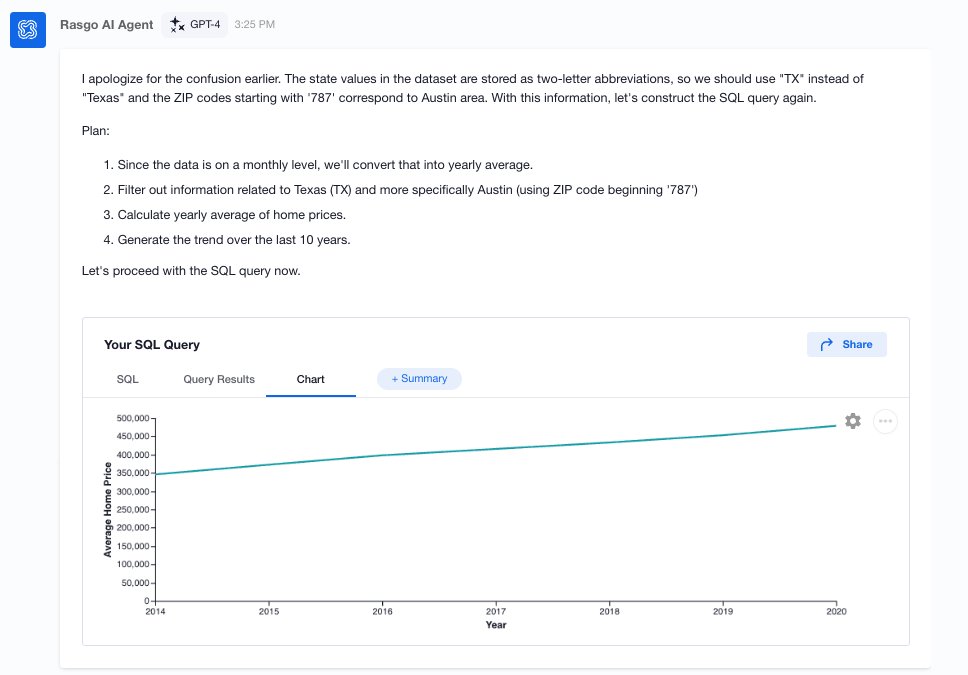Click the + Summary button
This screenshot has height=675, width=968.
click(x=419, y=379)
